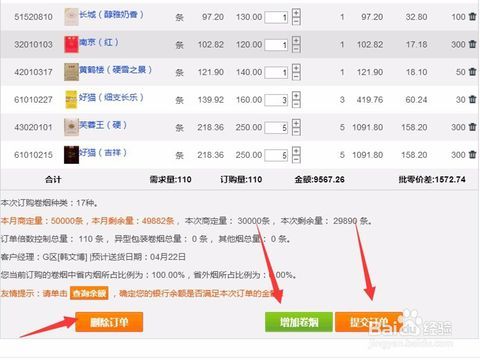Open product link 南京 (红)
The height and width of the screenshot is (360, 480).
click(99, 42)
